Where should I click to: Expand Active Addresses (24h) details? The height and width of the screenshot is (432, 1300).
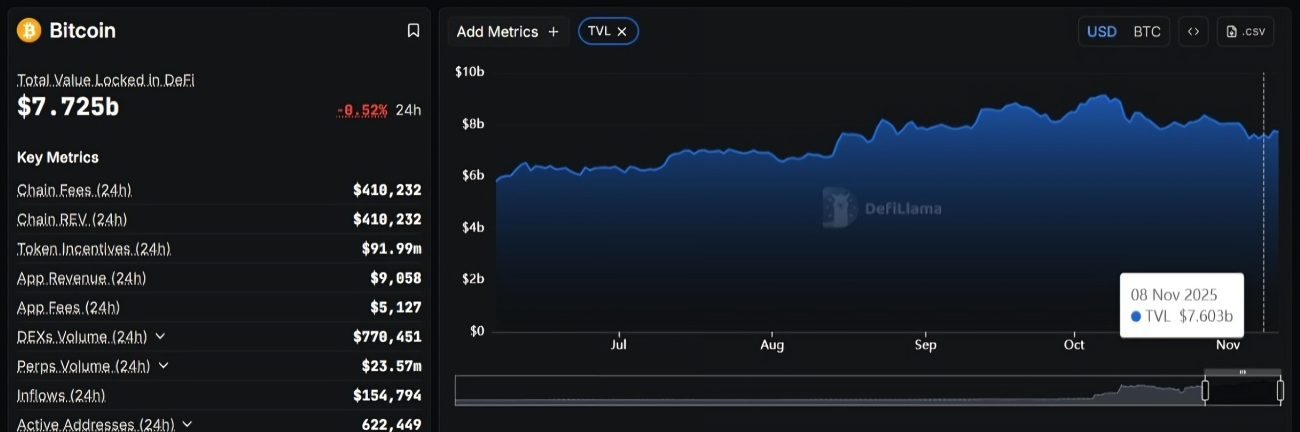coord(187,424)
